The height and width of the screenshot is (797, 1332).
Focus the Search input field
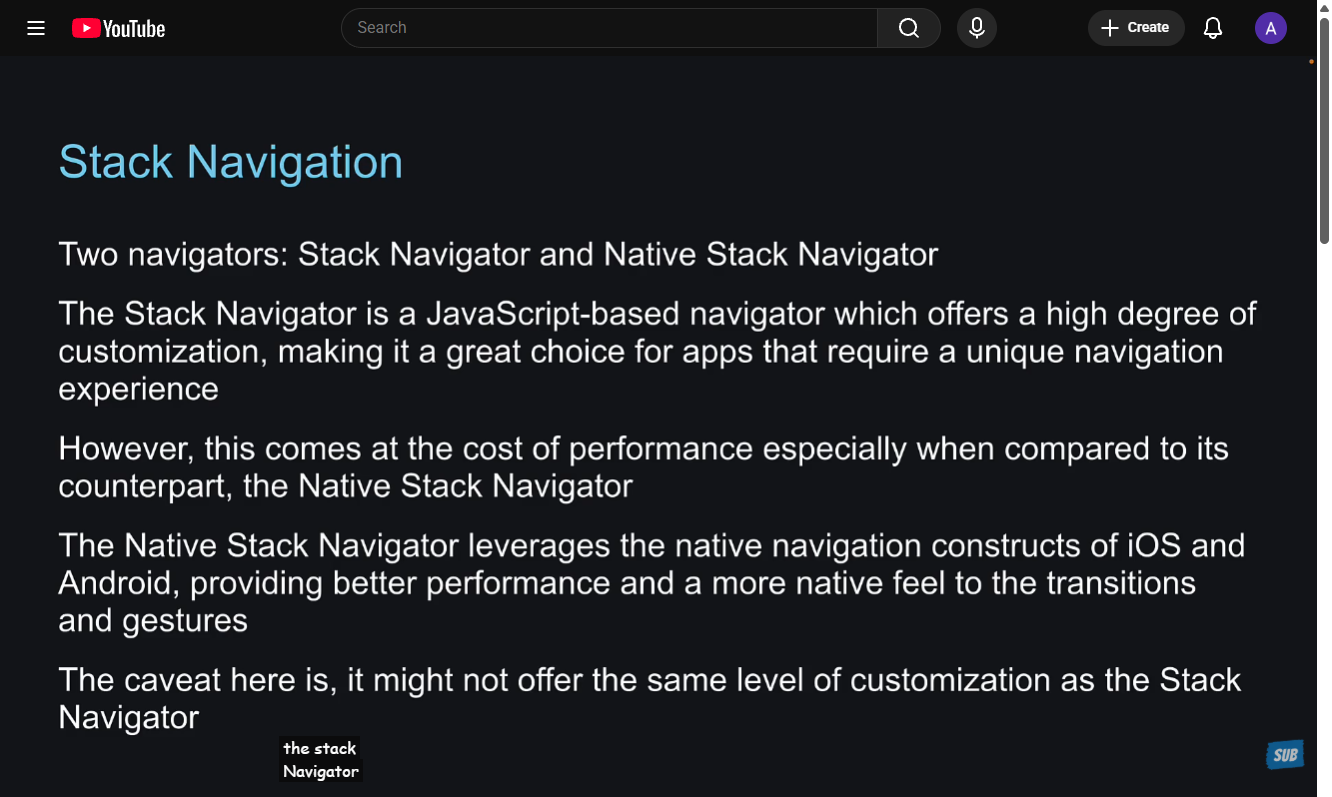tap(610, 28)
